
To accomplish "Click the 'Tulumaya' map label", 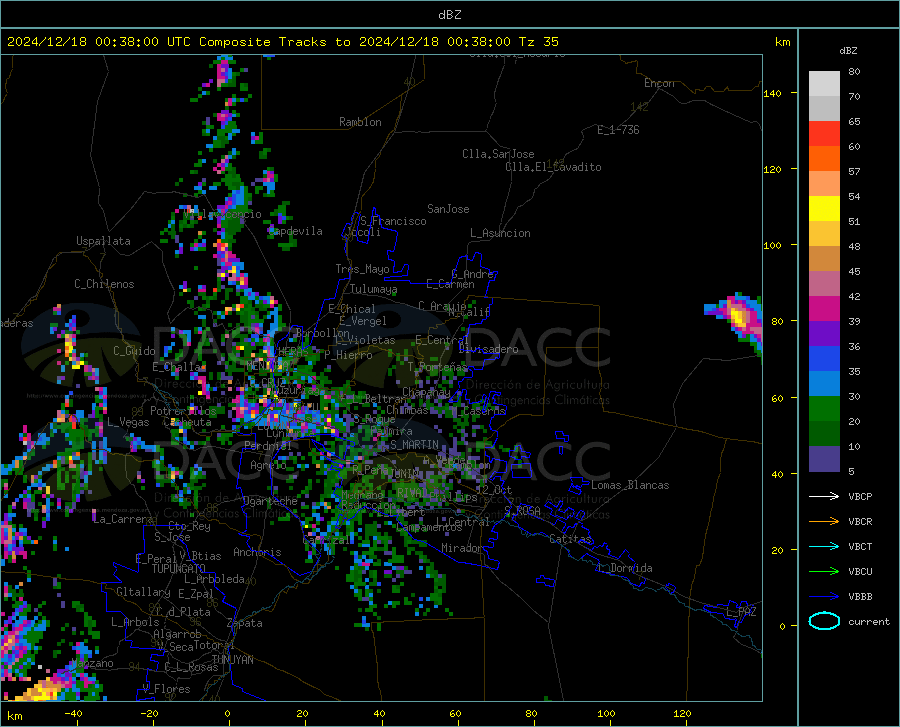I will [x=374, y=289].
